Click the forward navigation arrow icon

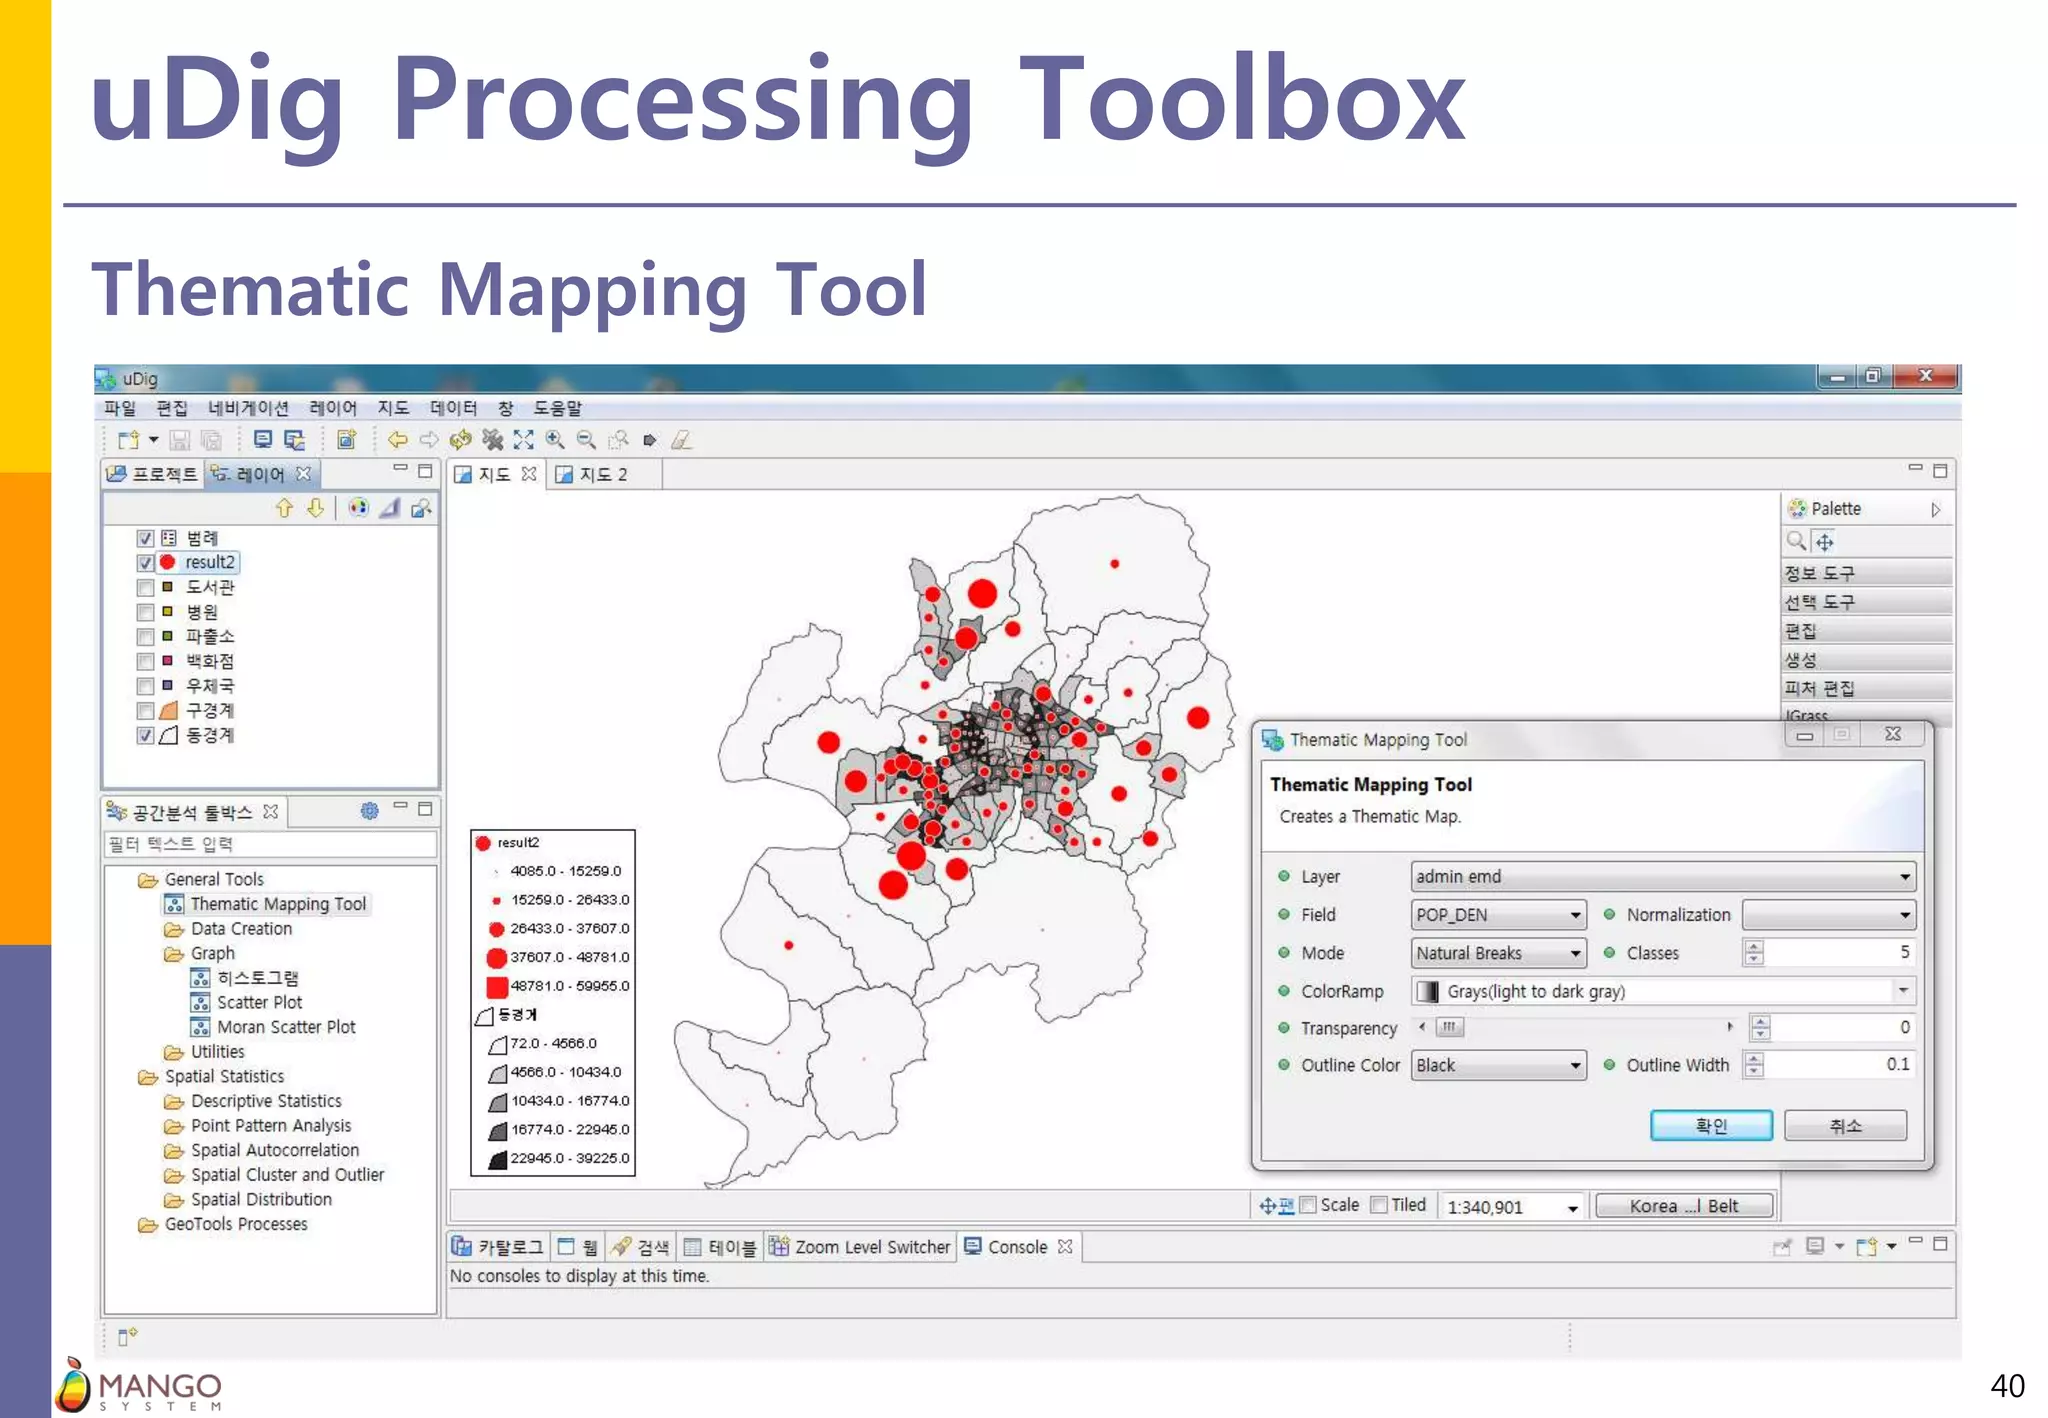pos(429,440)
